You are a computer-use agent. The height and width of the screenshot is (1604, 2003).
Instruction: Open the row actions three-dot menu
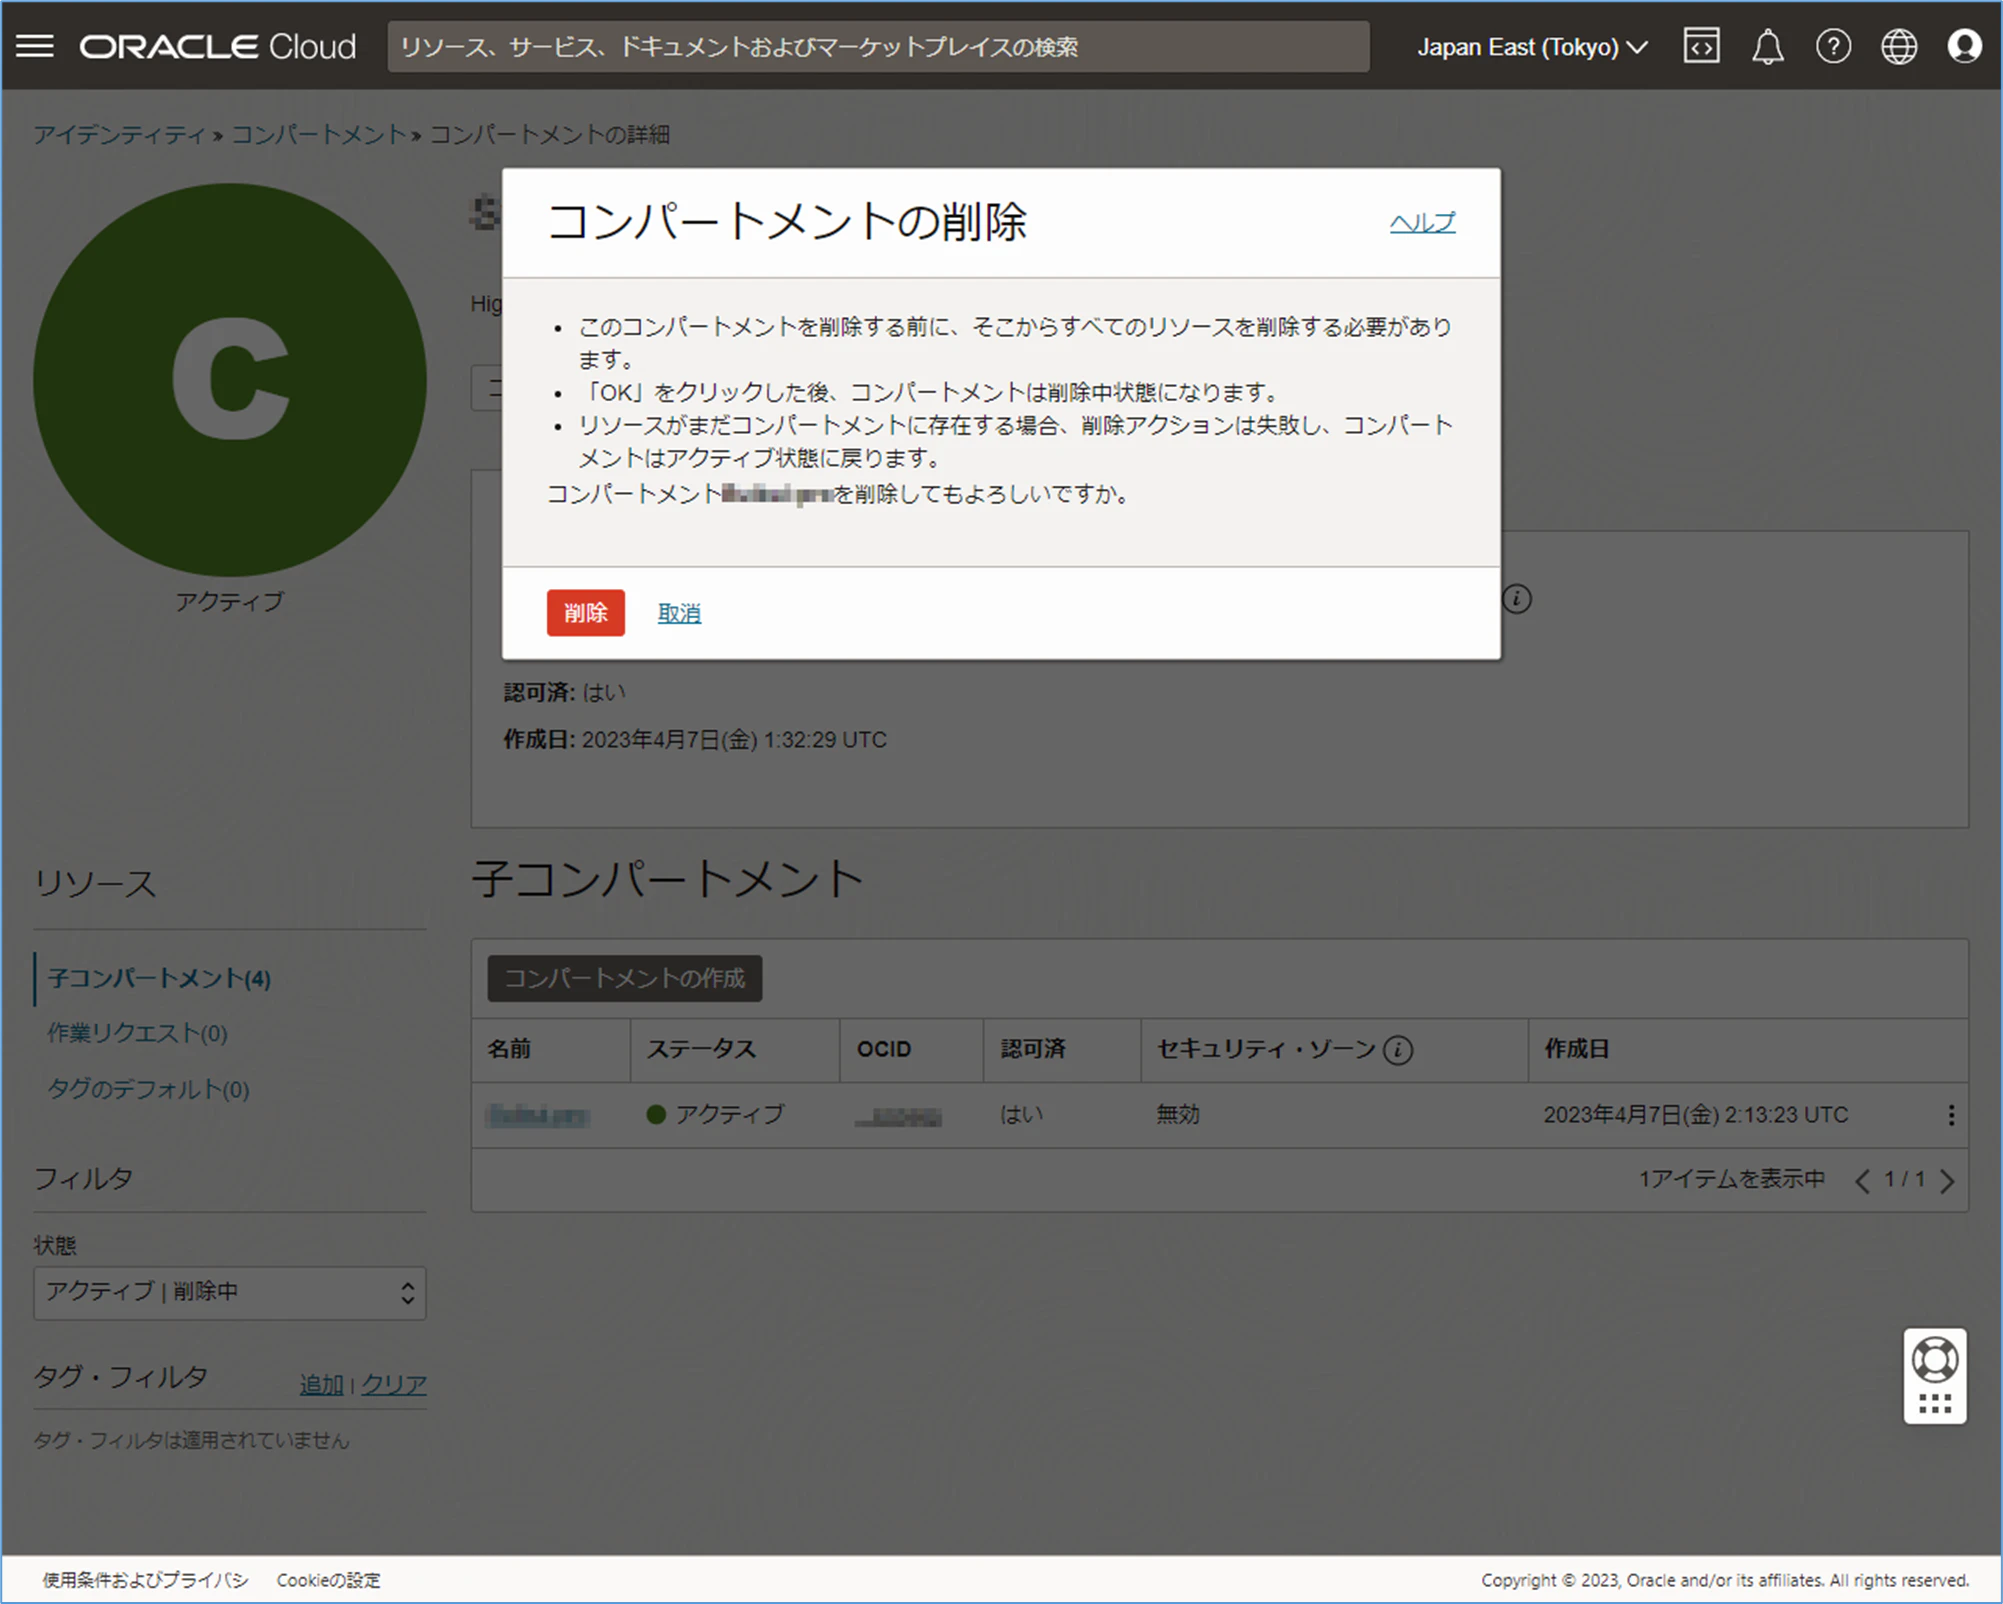1950,1115
